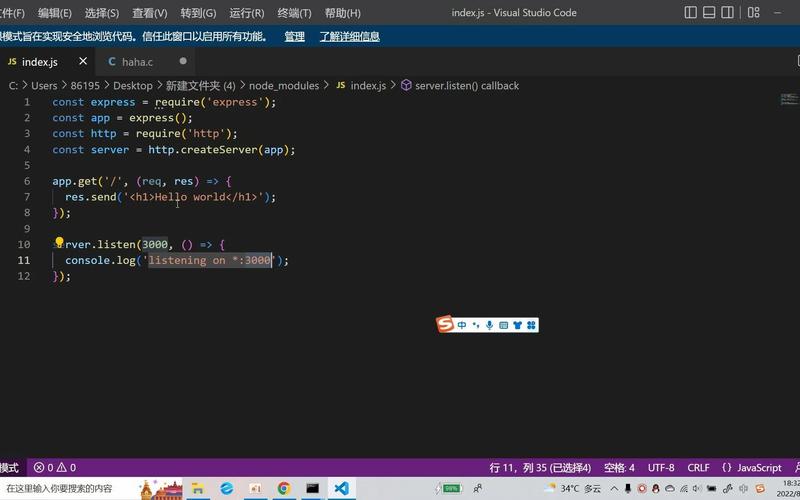Open the 34°C 多云 weather widget
Image resolution: width=800 pixels, height=500 pixels.
(x=573, y=488)
